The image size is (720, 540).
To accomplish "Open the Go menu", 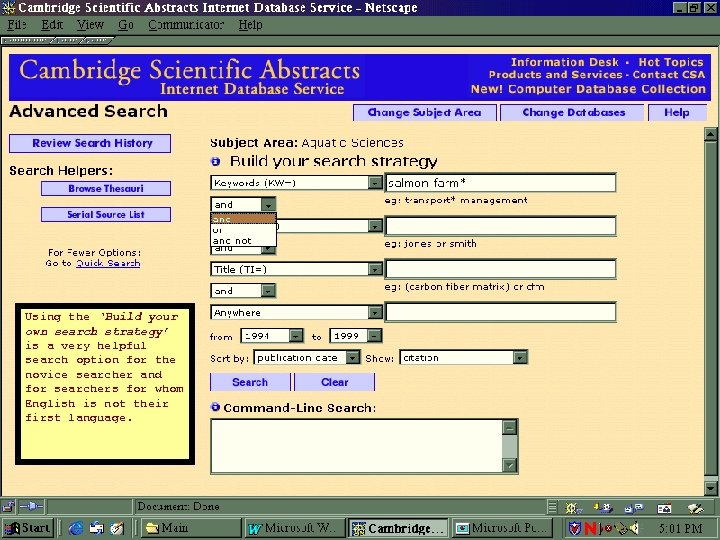I will click(x=126, y=25).
